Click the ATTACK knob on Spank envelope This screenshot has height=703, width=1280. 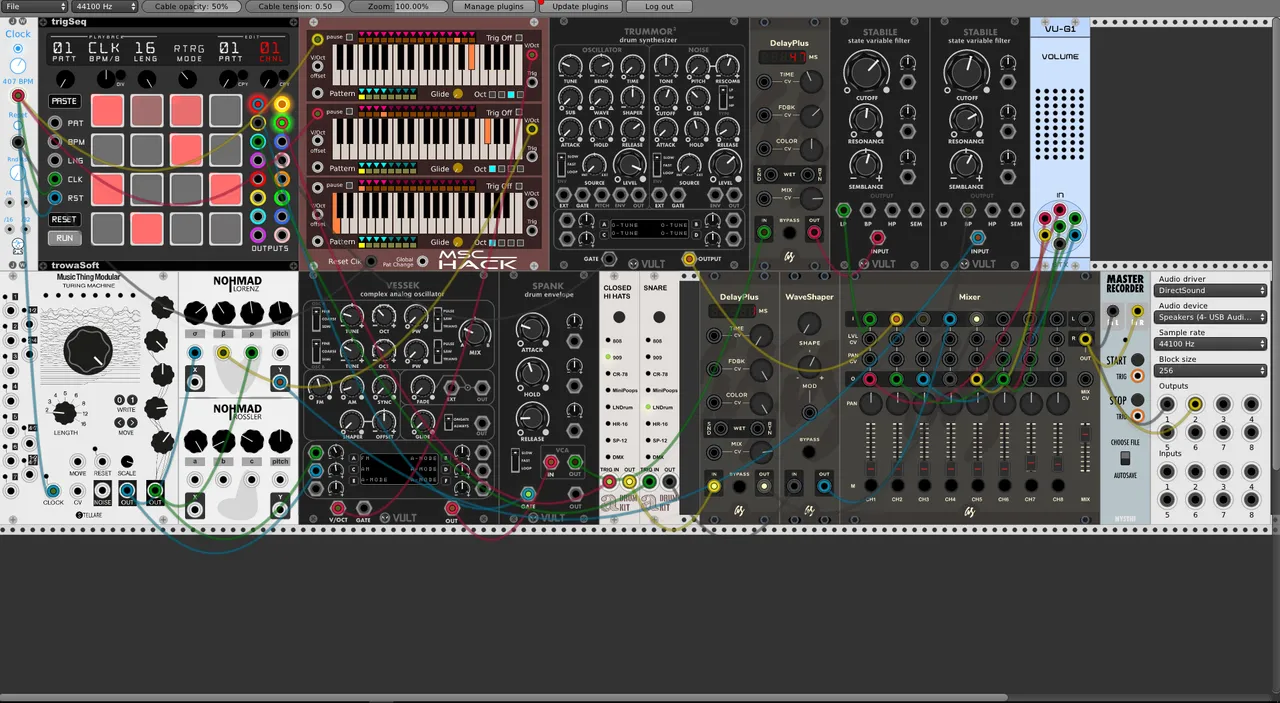pyautogui.click(x=533, y=327)
